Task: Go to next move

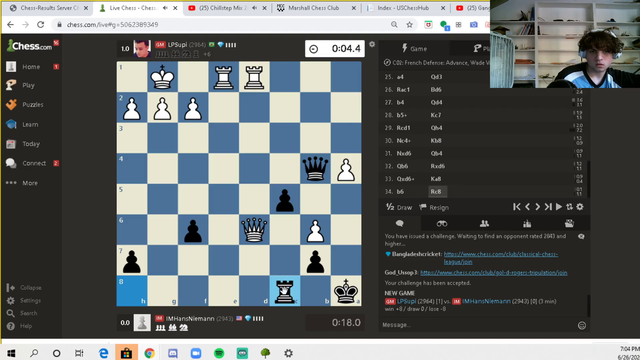Action: coord(538,207)
